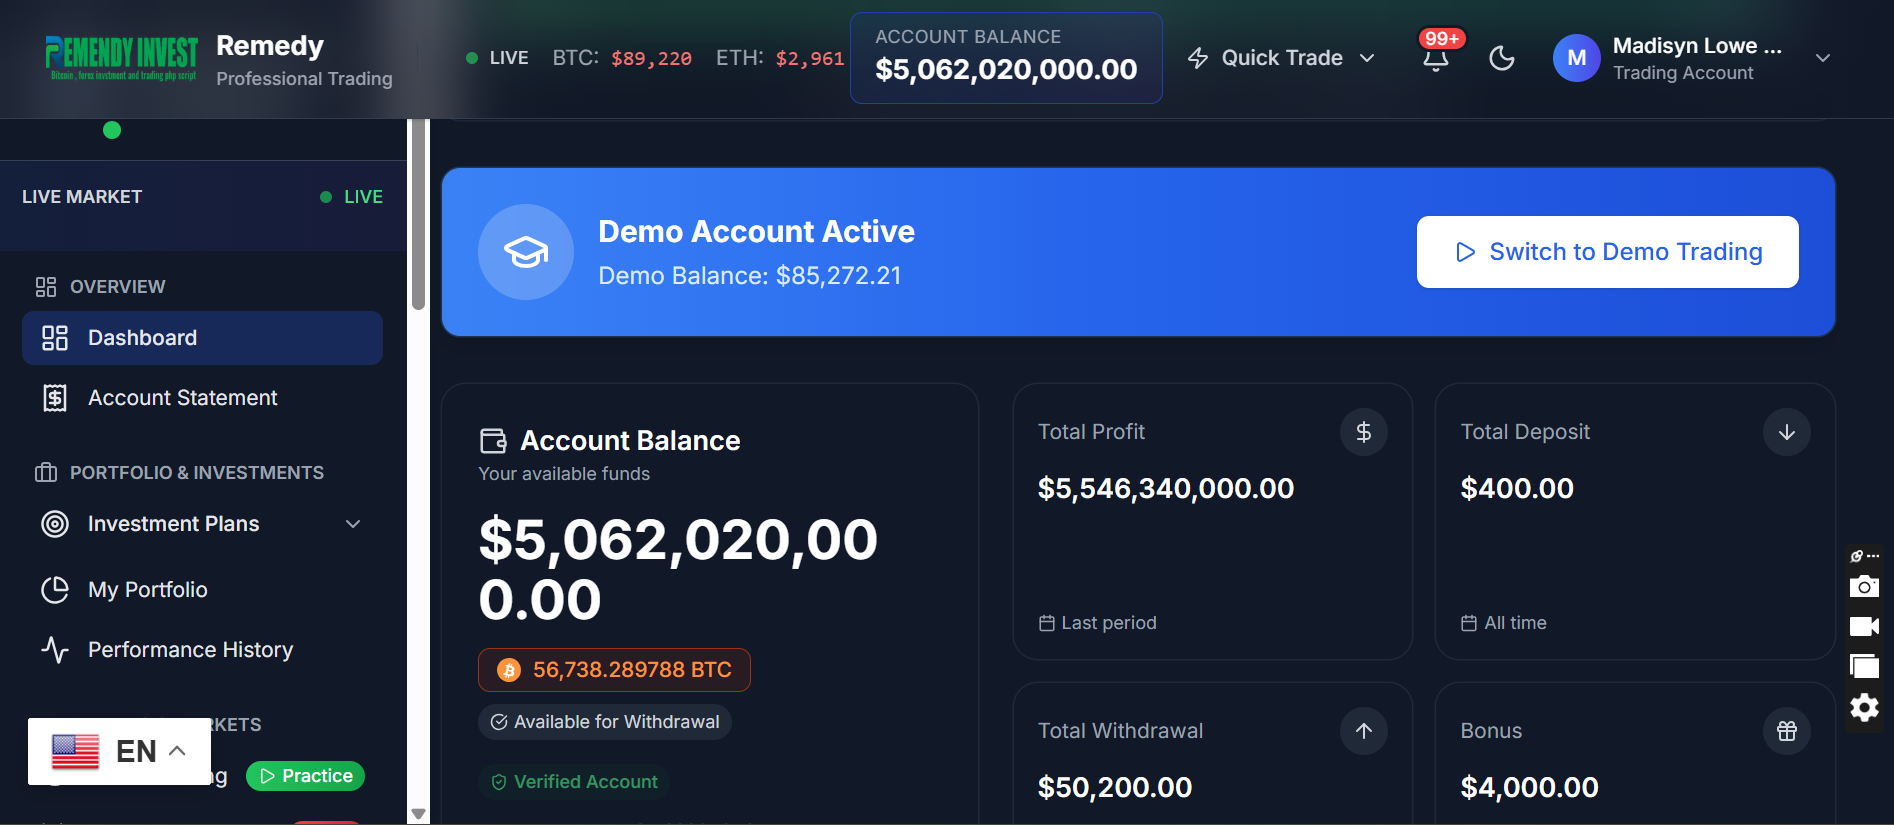The height and width of the screenshot is (825, 1894).
Task: Click the 56,738.289788 BTC balance badge
Action: [x=613, y=670]
